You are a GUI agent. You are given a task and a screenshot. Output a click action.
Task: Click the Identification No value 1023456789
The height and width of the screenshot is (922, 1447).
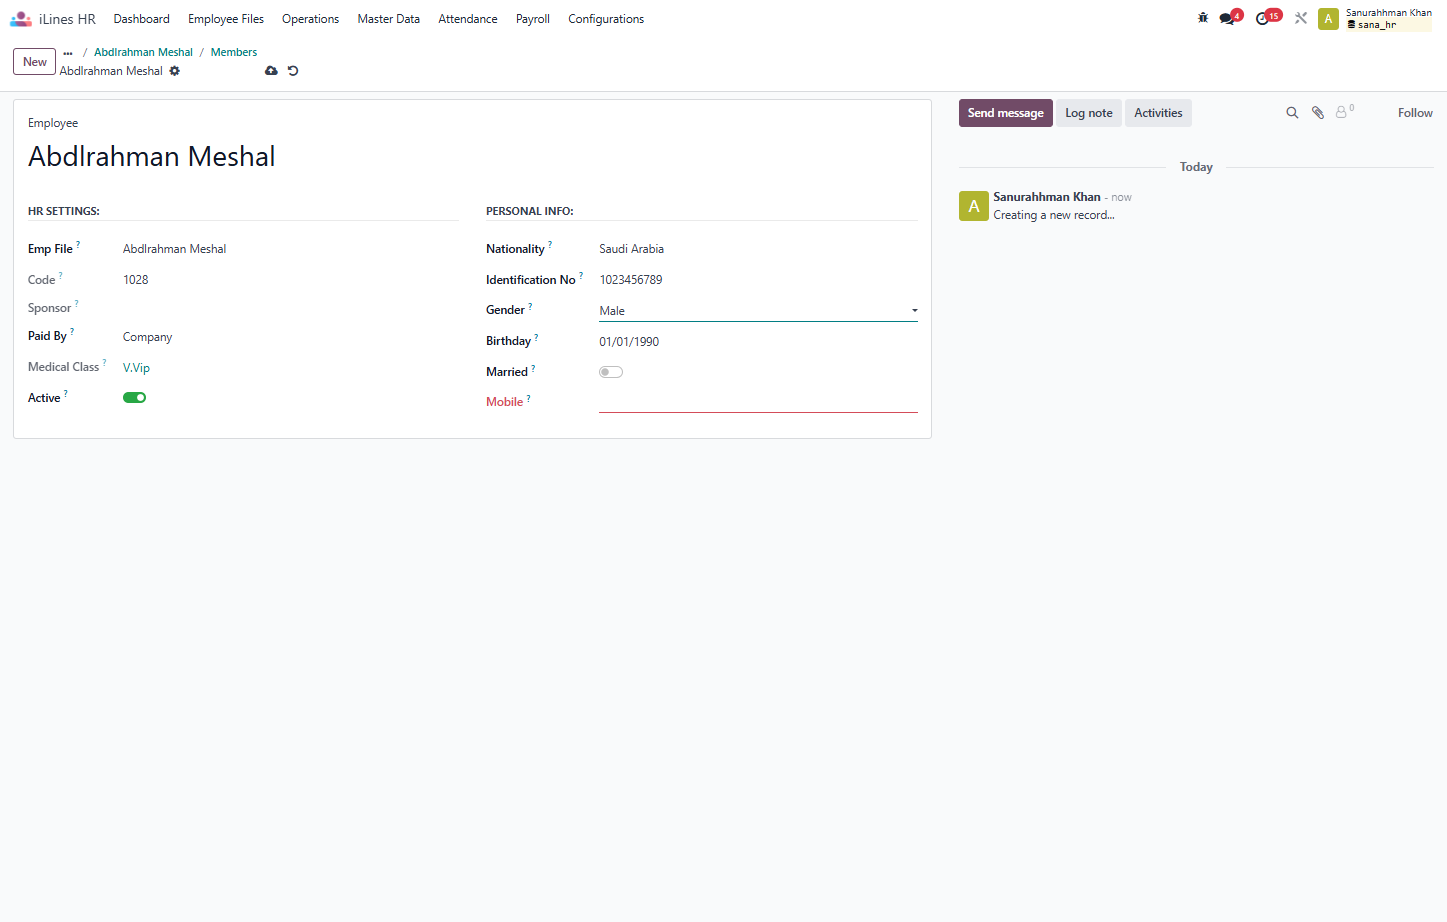coord(631,280)
